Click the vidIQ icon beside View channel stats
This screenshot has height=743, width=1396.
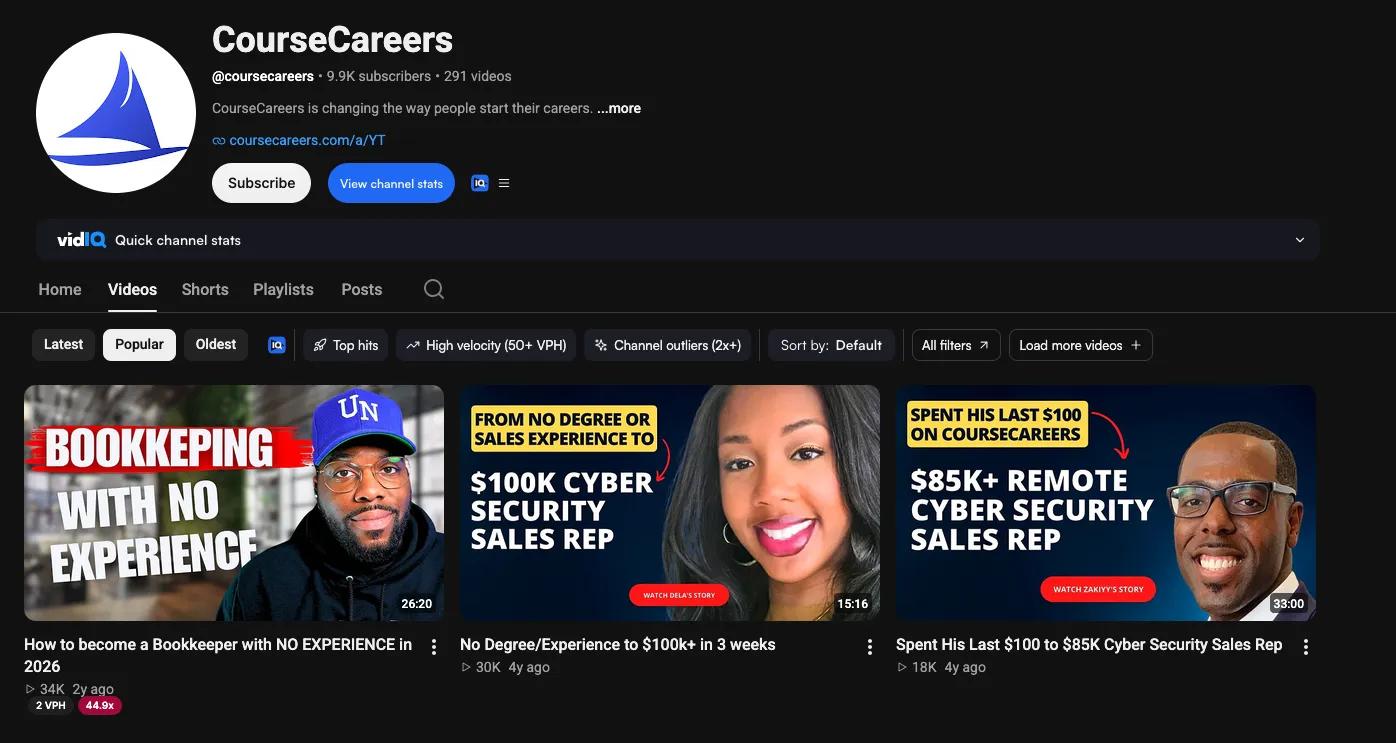tap(480, 183)
